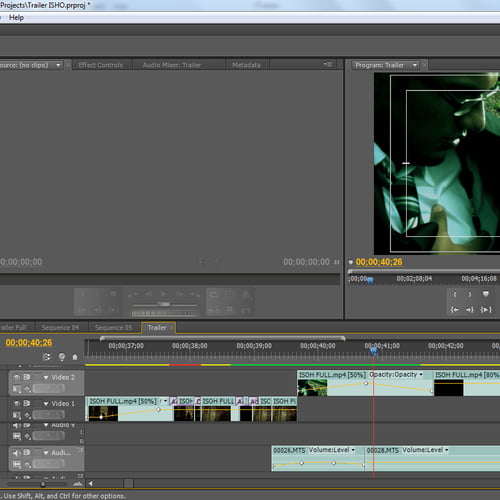Set In point in Program monitor

click(455, 294)
